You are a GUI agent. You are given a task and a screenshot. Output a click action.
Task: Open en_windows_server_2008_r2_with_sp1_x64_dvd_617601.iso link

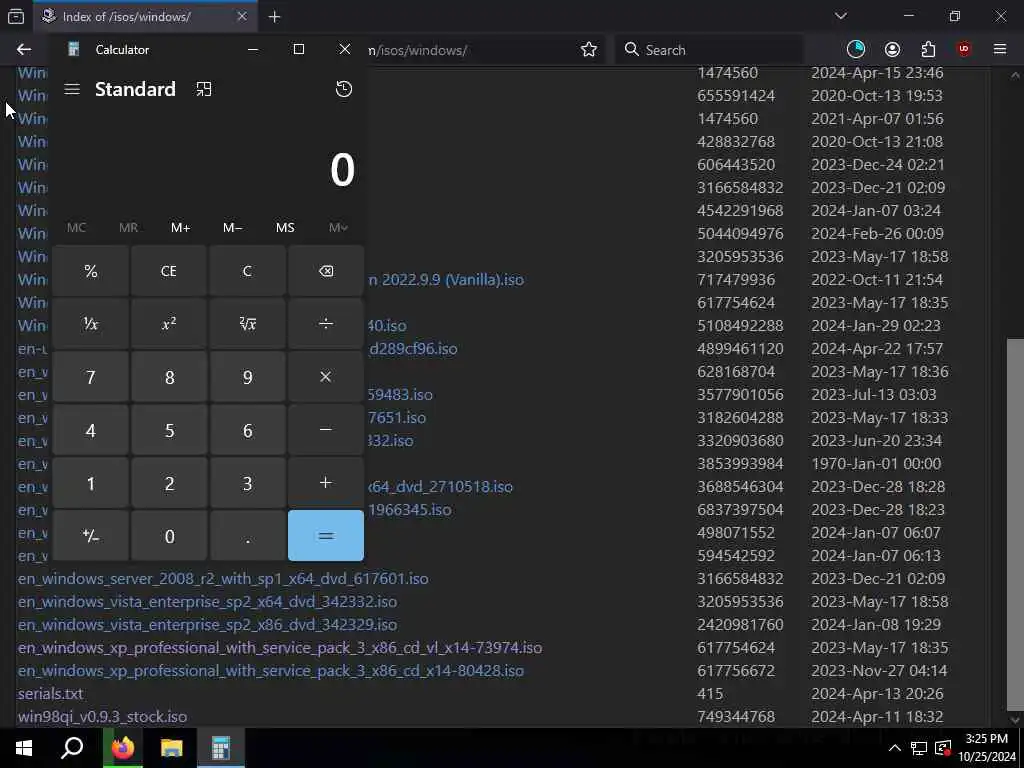pos(223,579)
